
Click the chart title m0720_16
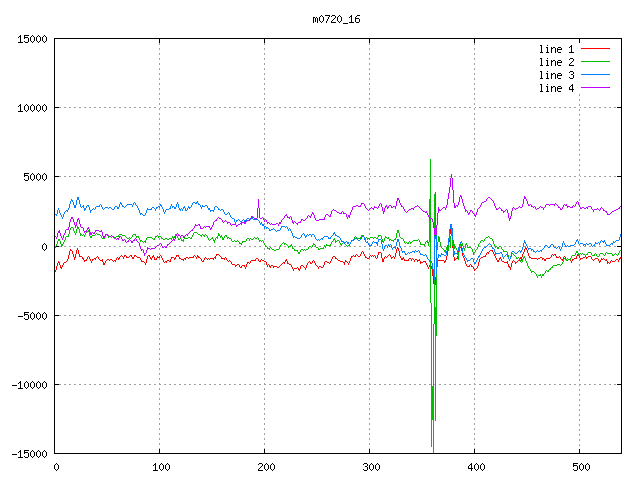point(336,19)
